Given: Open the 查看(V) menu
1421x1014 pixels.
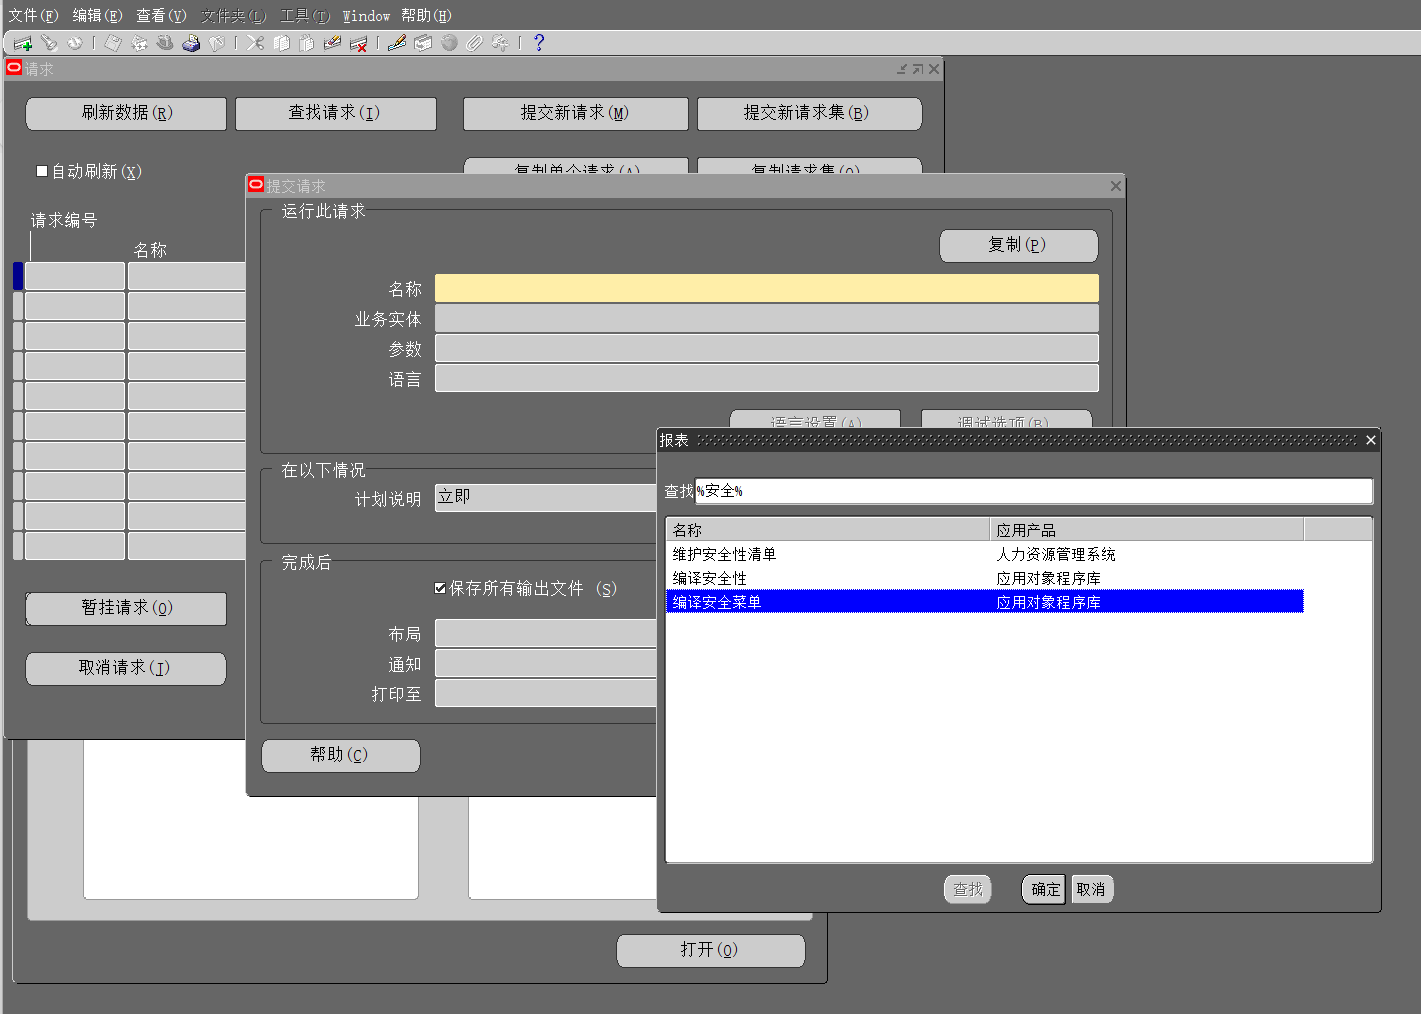Looking at the screenshot, I should point(161,16).
